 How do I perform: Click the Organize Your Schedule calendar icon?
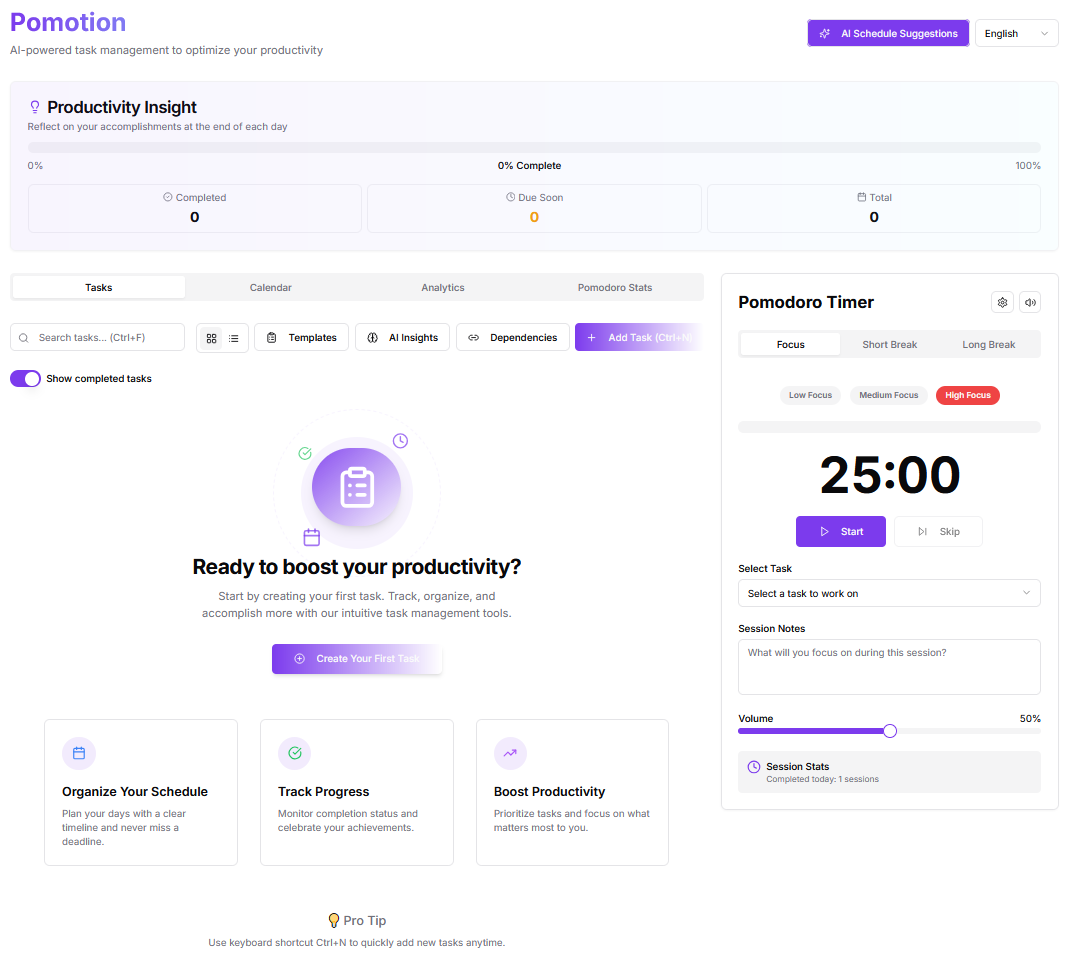[79, 753]
